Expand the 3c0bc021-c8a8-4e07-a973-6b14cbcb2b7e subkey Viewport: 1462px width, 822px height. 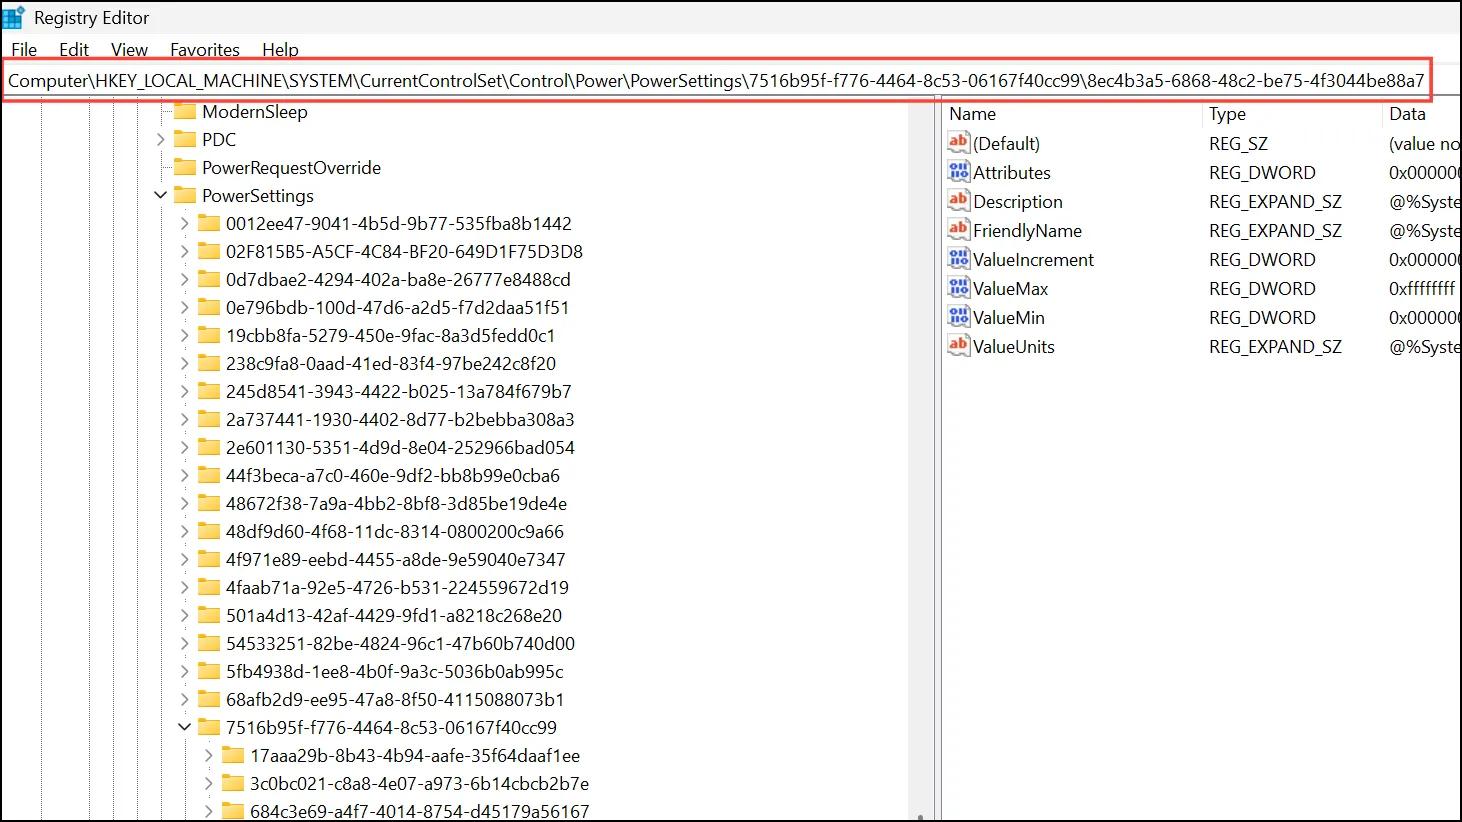(208, 783)
